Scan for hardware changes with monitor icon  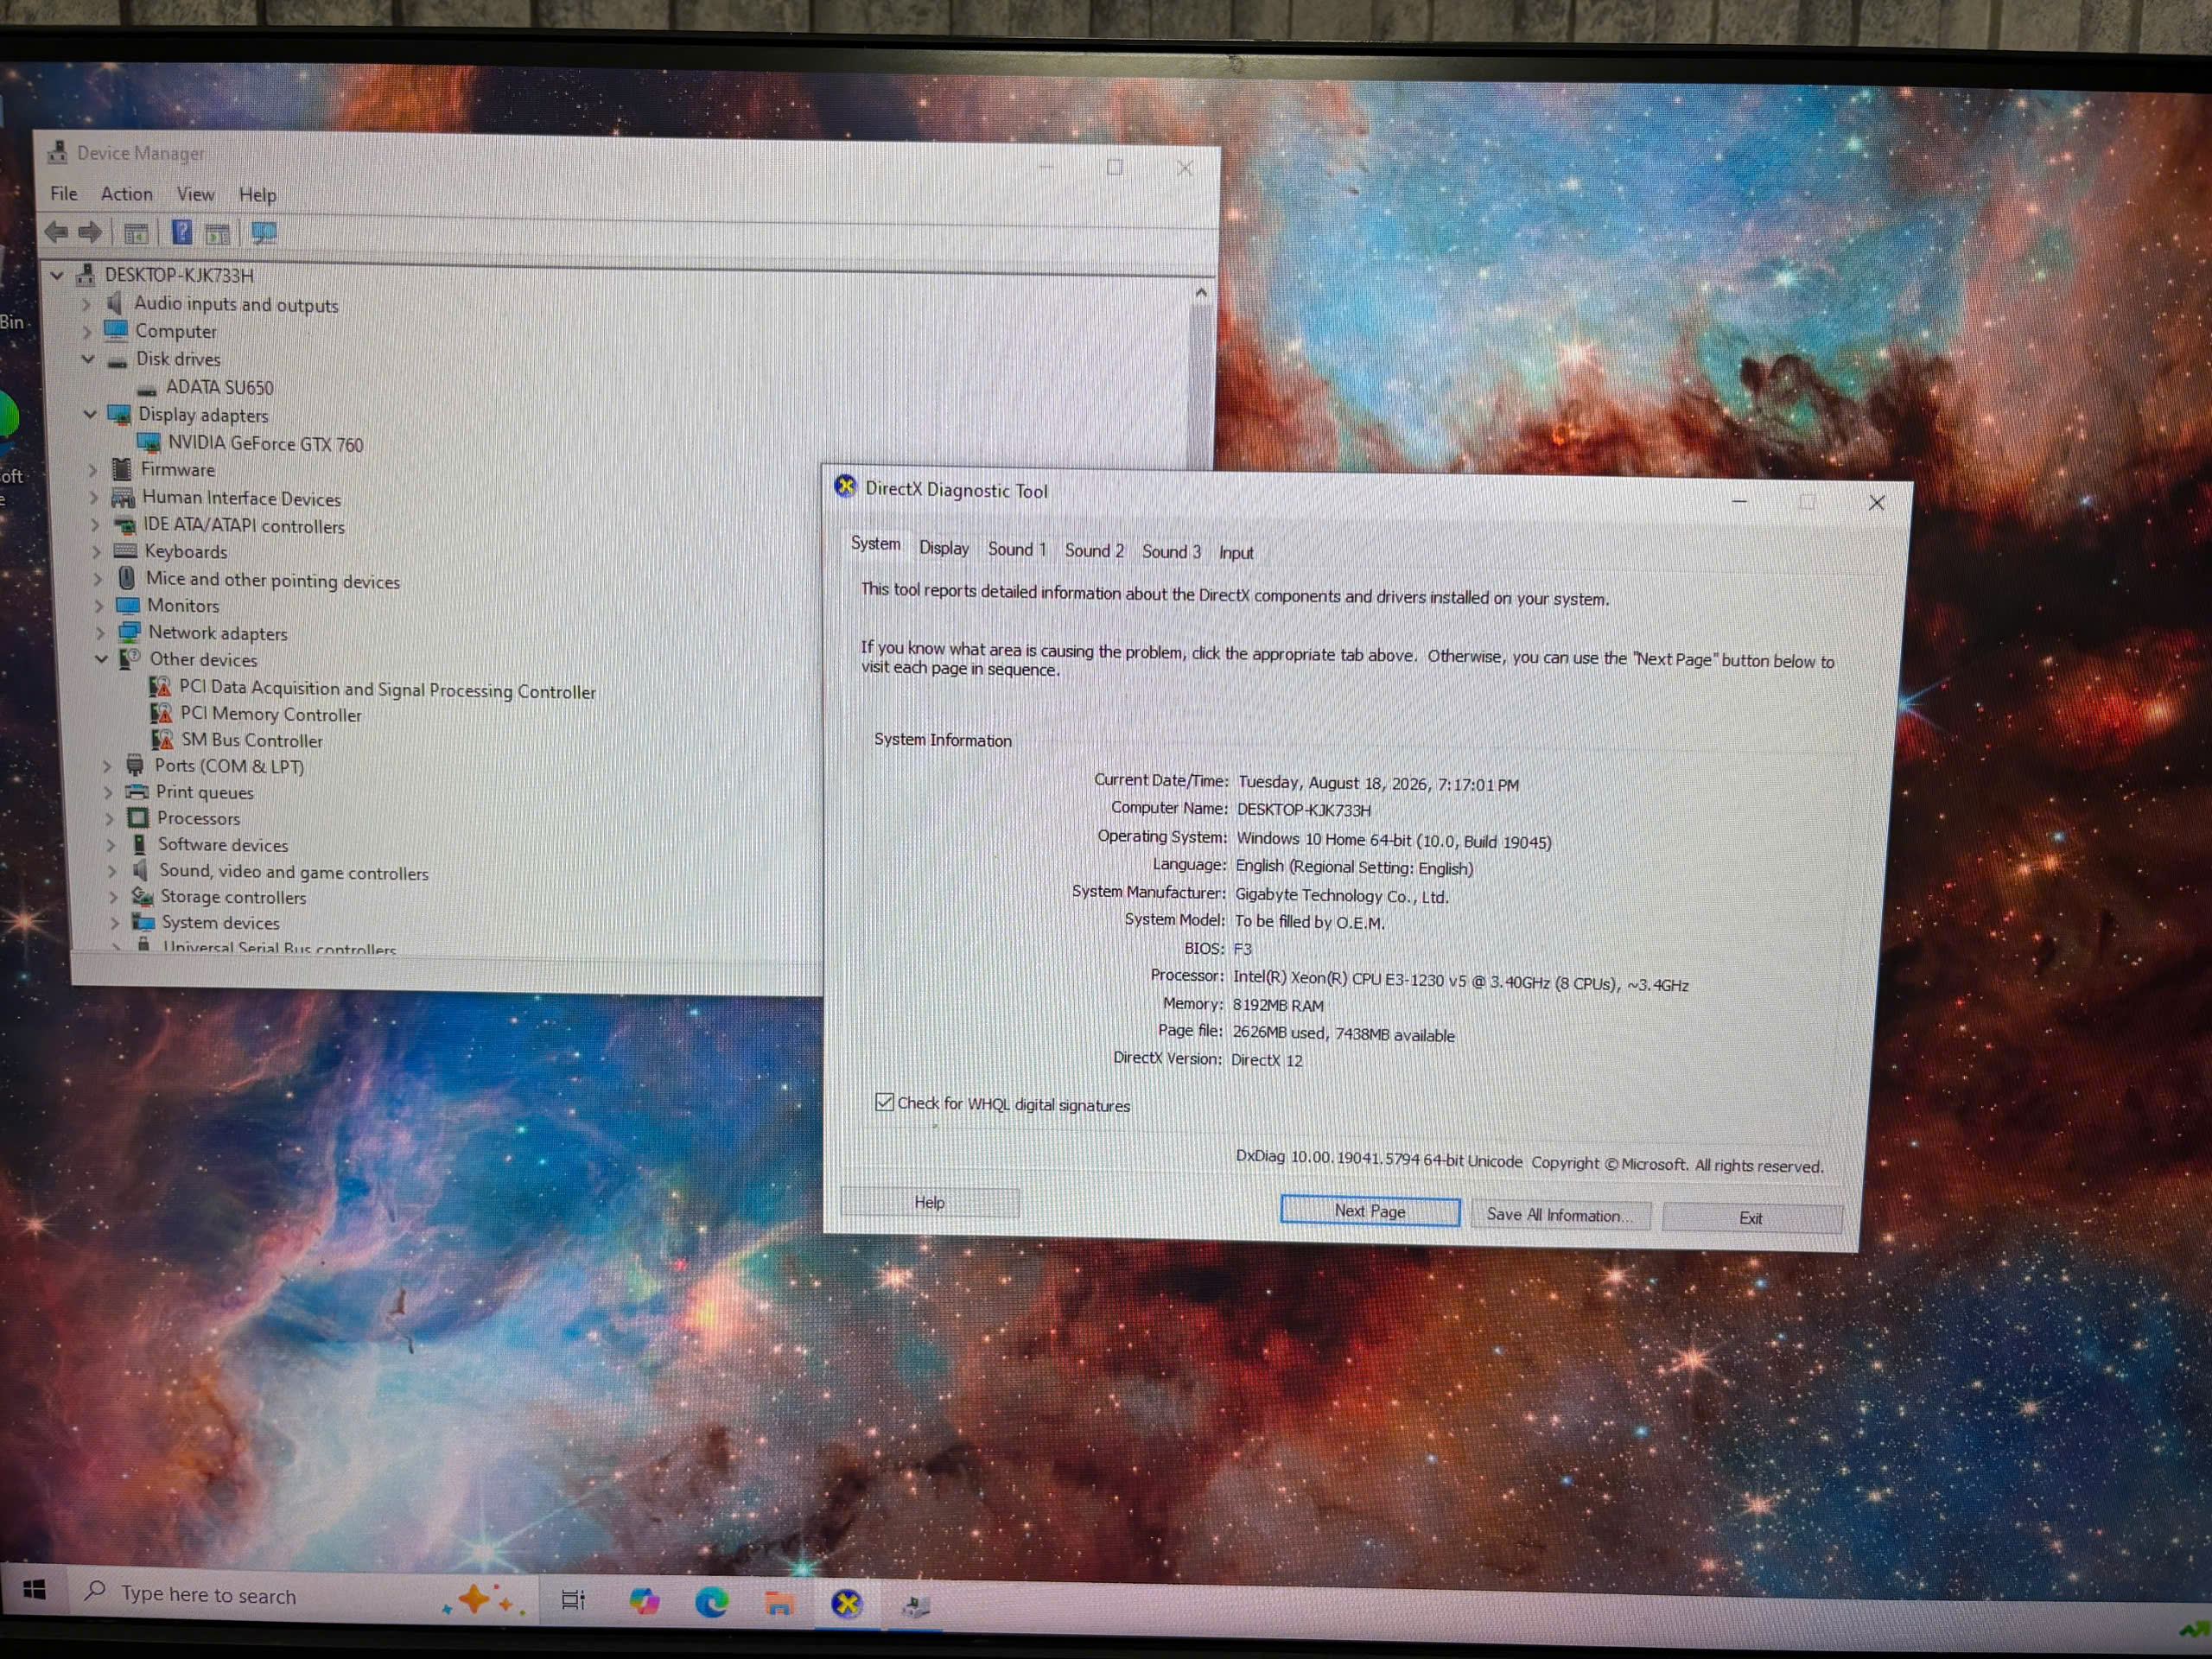[264, 234]
